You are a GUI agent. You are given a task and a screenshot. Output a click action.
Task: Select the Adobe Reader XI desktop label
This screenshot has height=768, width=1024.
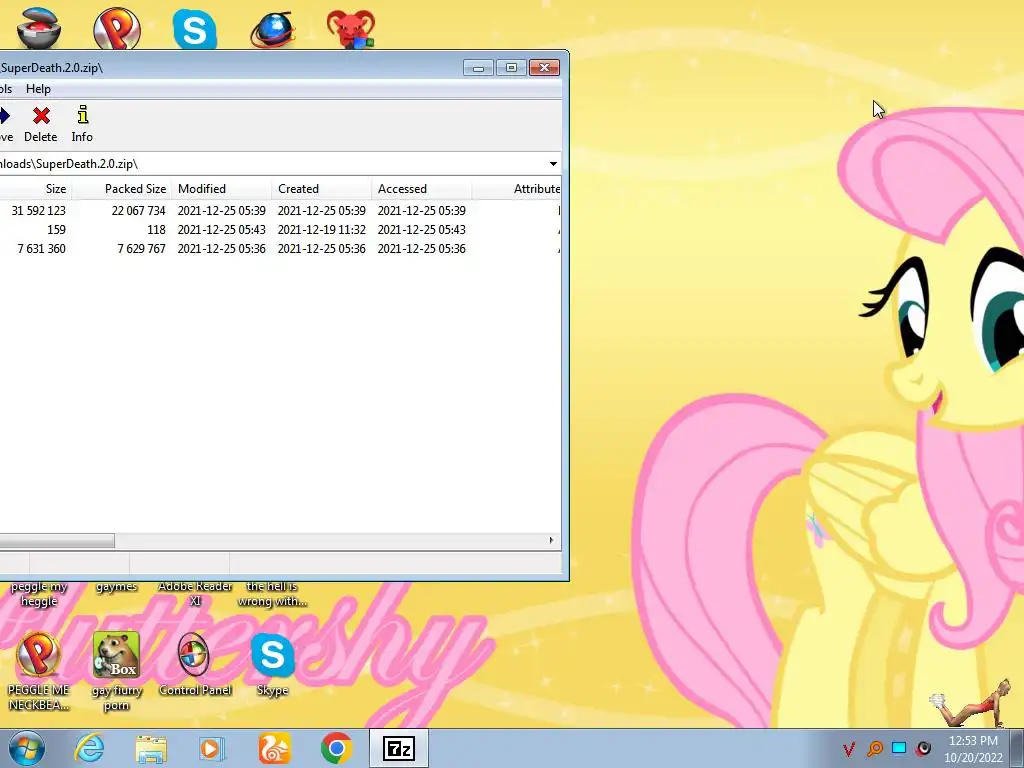pos(195,594)
